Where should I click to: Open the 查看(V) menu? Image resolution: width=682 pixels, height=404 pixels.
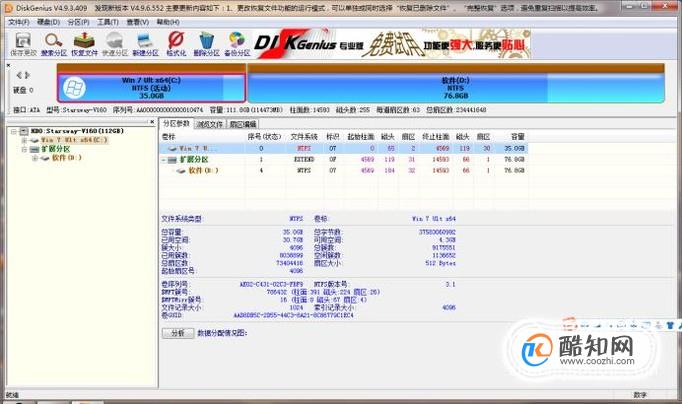(x=137, y=22)
